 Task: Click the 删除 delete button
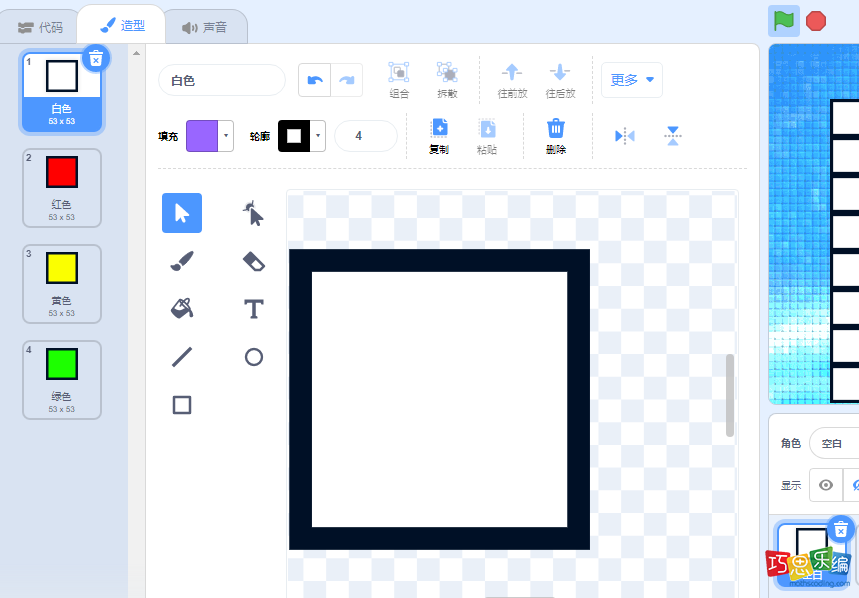[556, 136]
